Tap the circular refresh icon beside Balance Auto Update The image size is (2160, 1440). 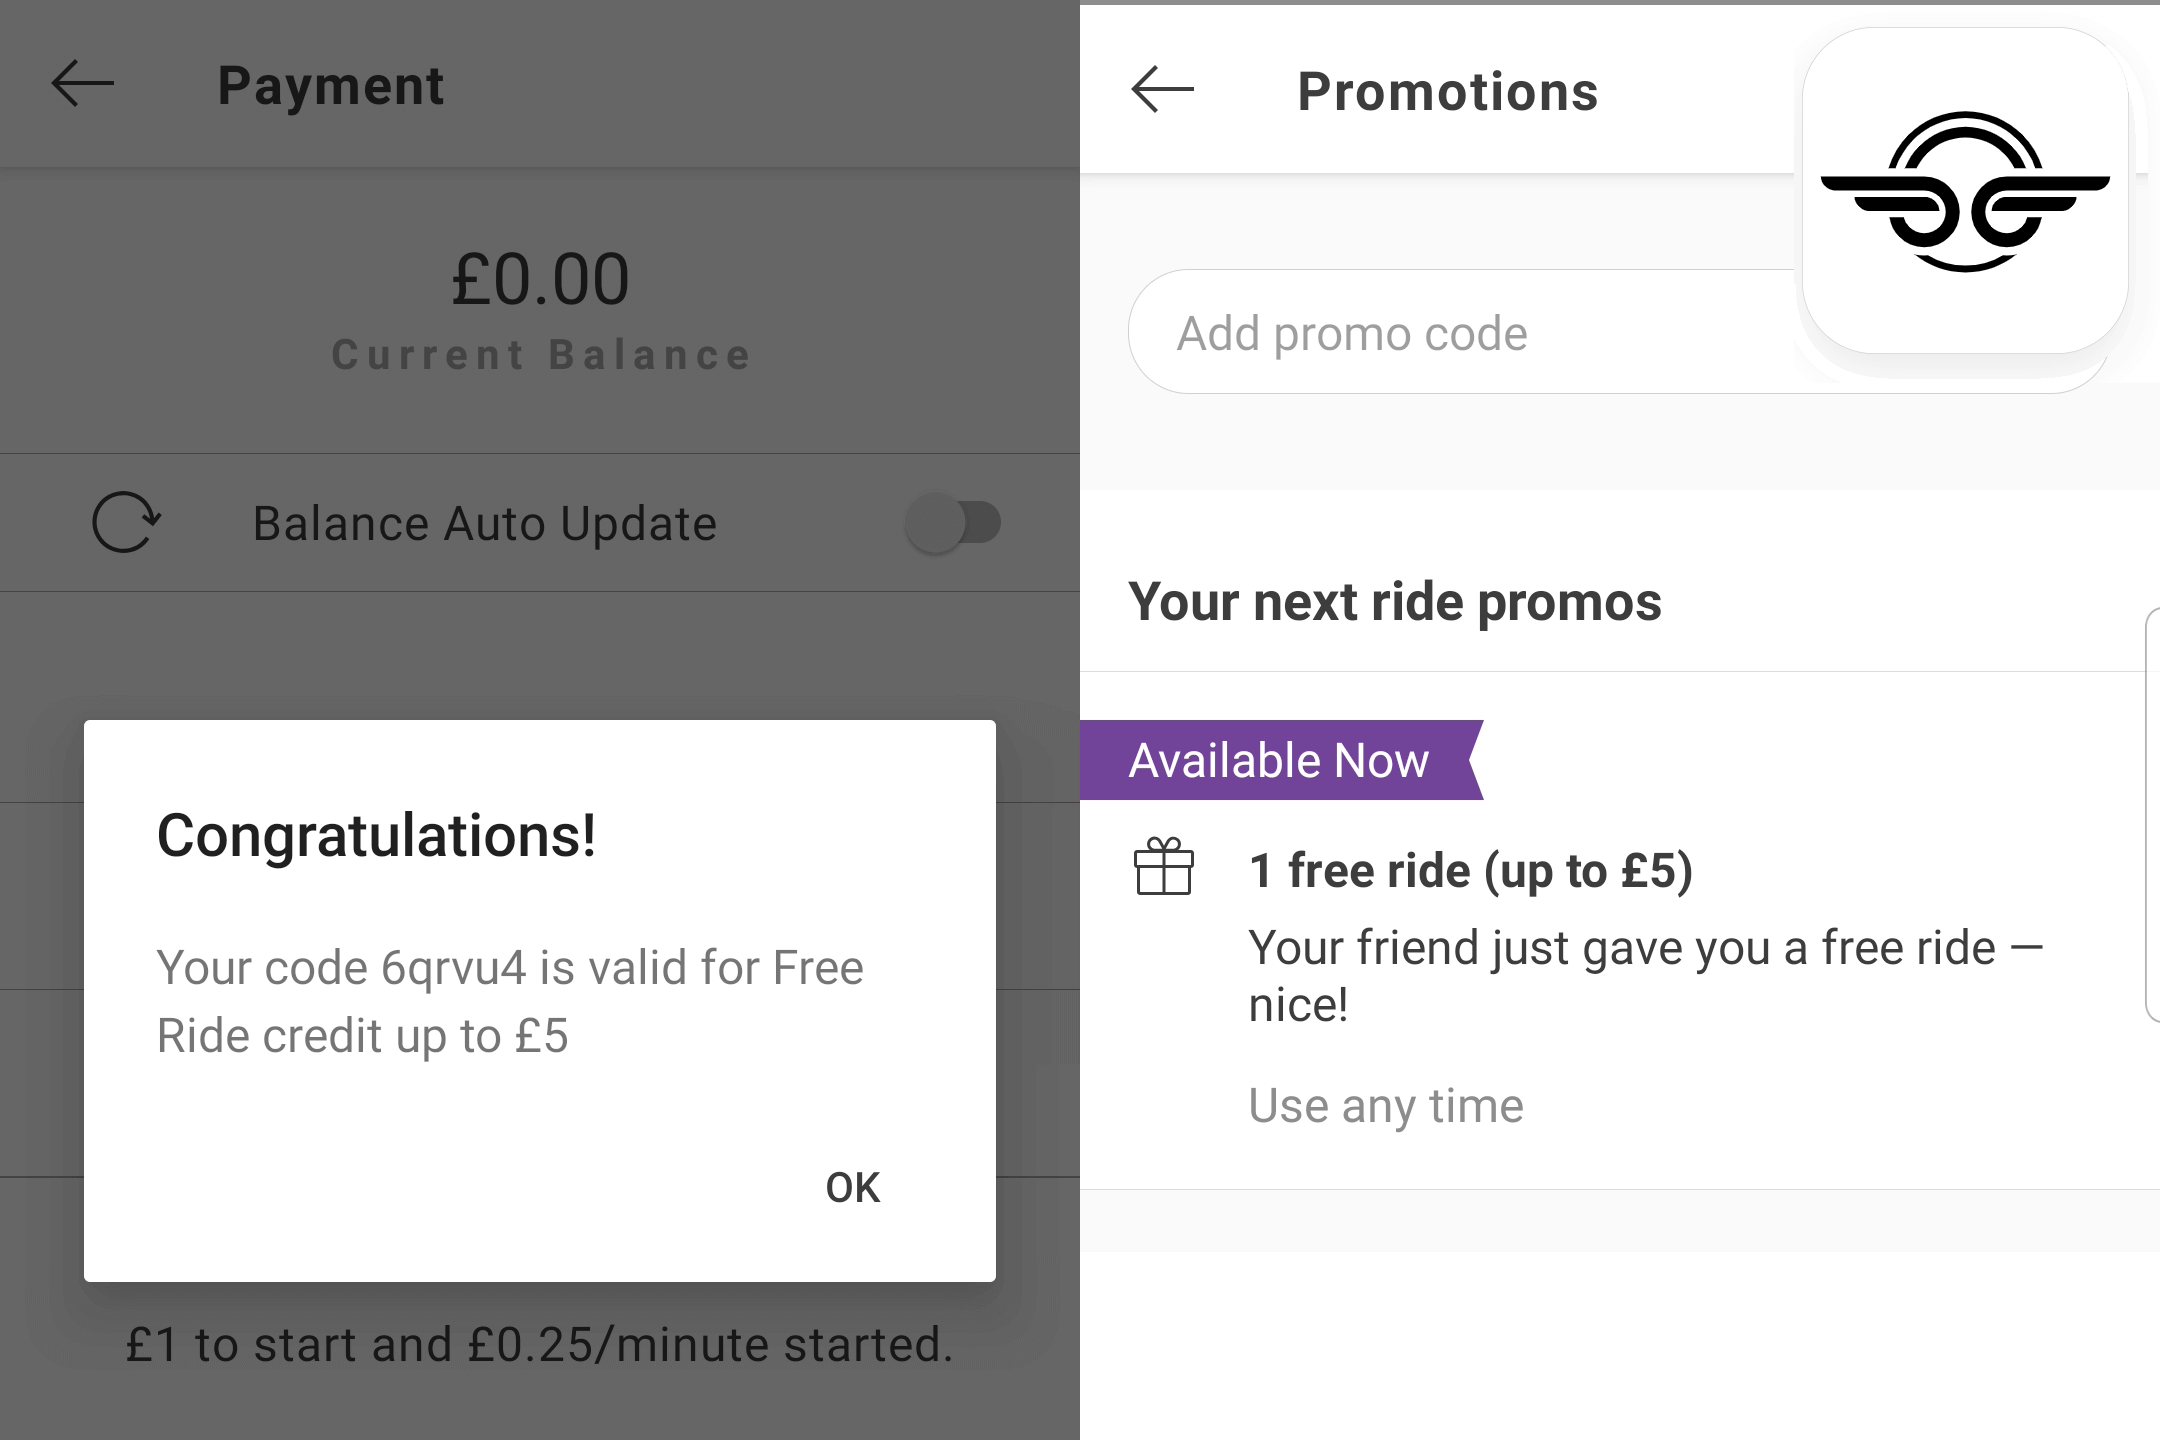126,522
